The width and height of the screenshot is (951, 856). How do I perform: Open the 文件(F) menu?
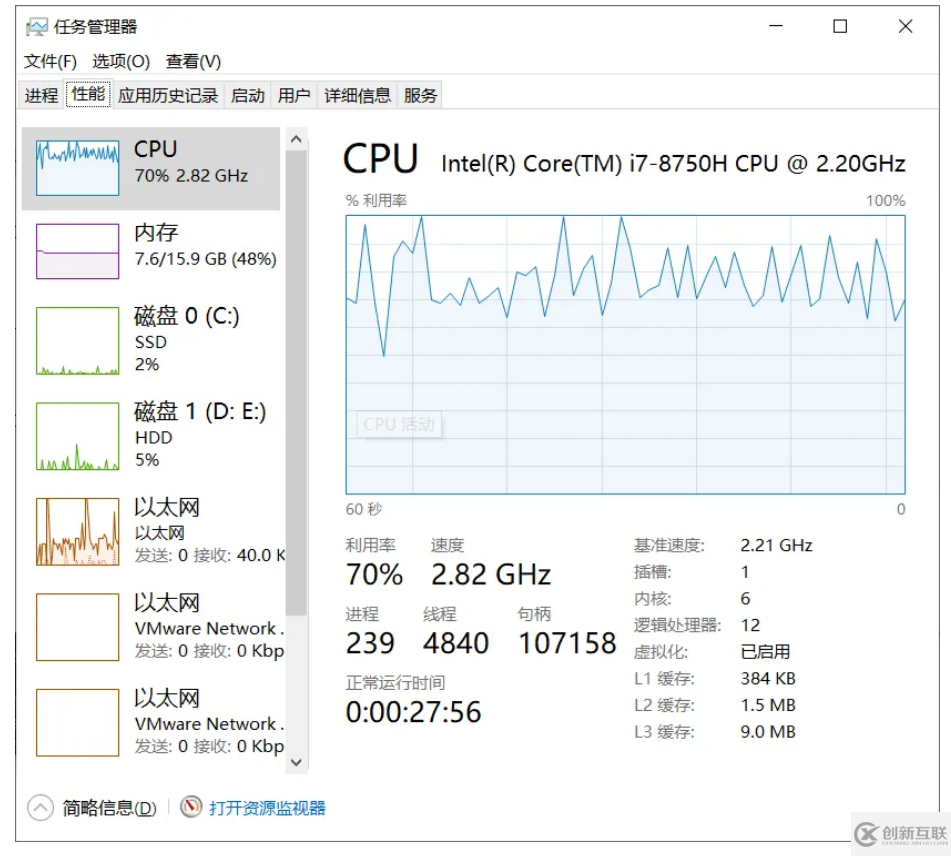click(50, 62)
